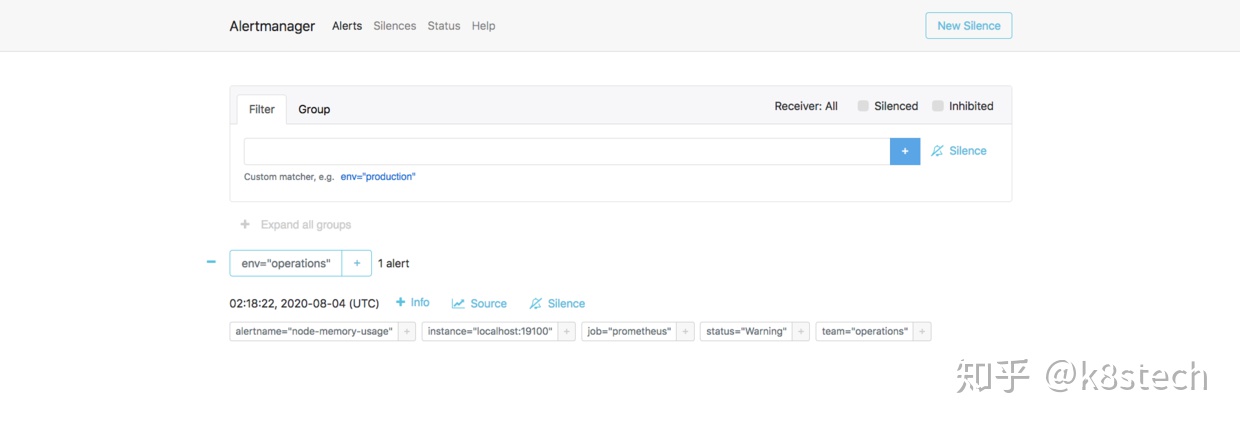Click the New Silence button

coord(969,26)
